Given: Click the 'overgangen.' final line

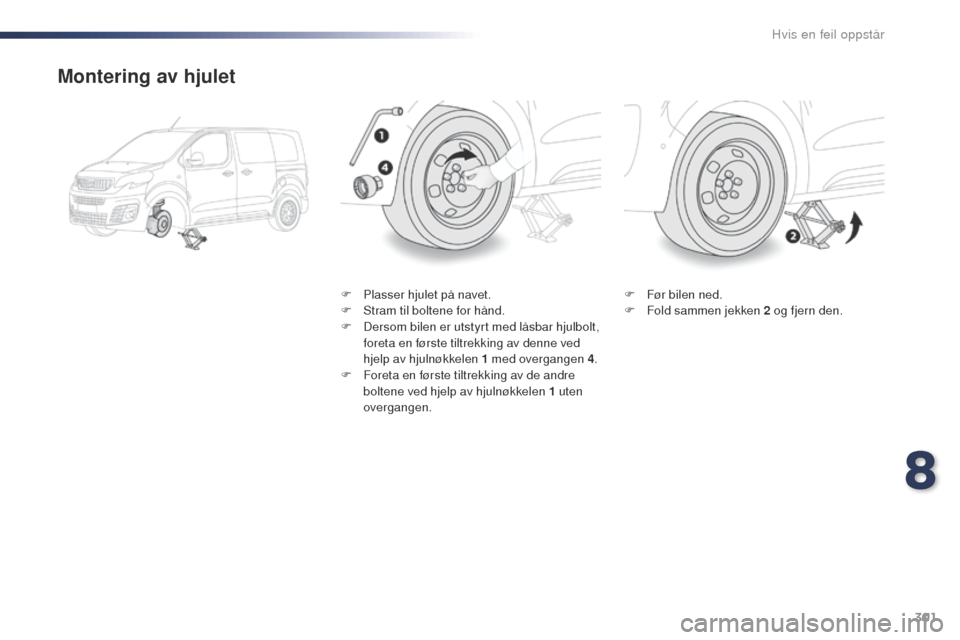Looking at the screenshot, I should click(x=397, y=407).
